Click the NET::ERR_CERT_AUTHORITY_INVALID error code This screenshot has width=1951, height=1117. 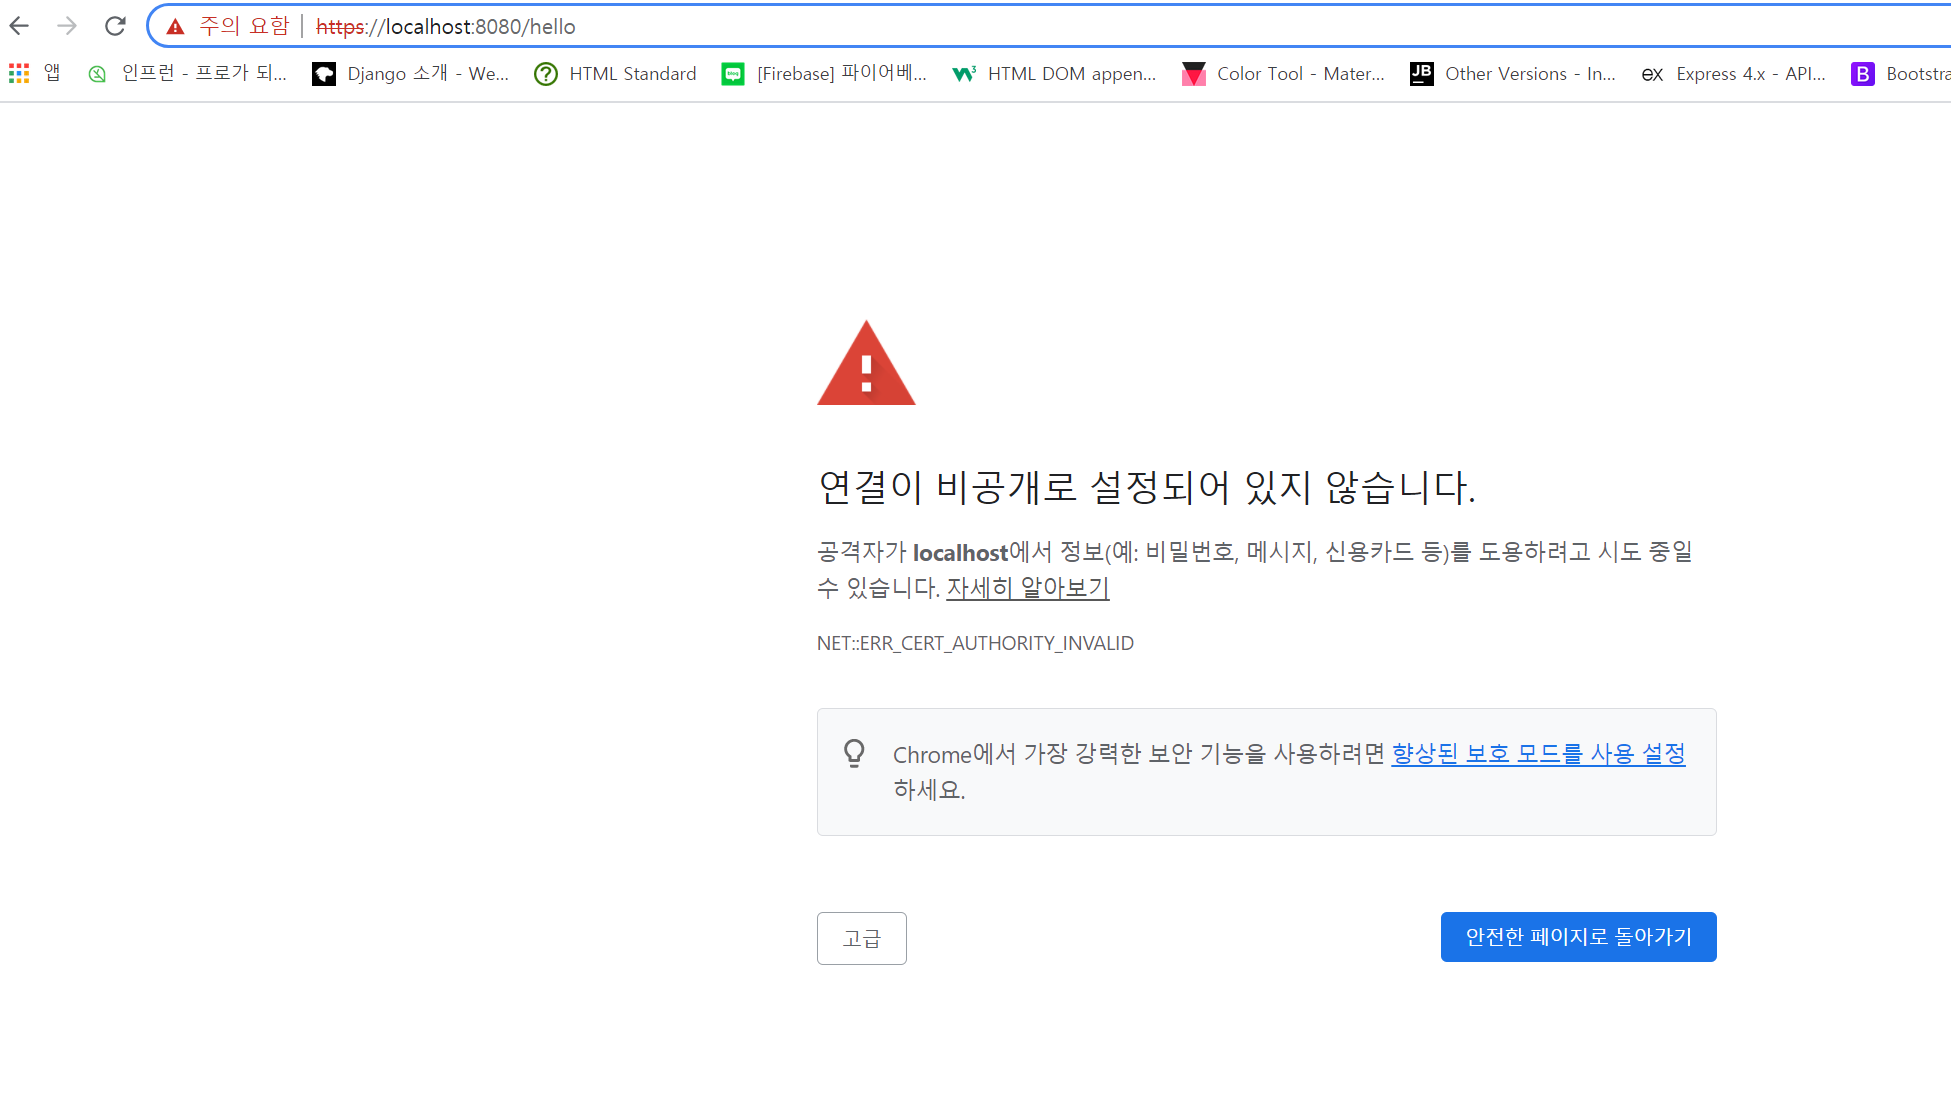pos(975,643)
